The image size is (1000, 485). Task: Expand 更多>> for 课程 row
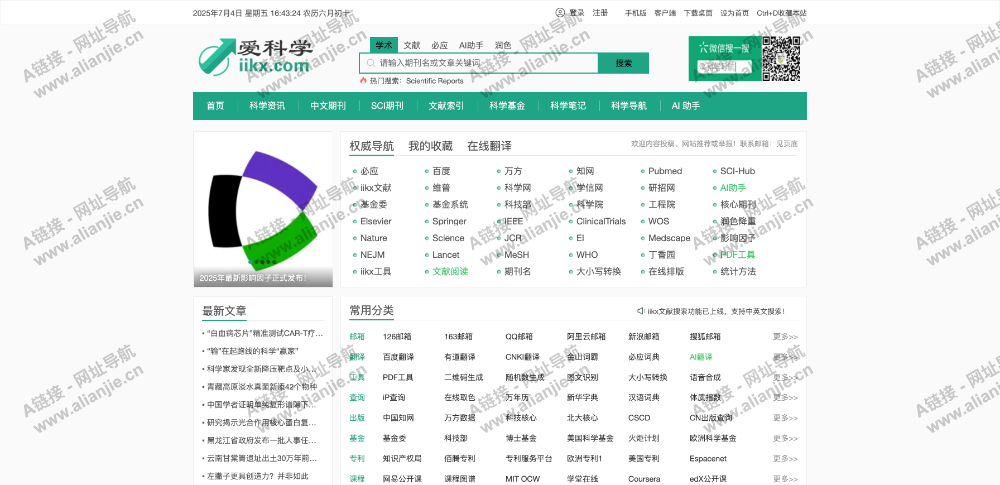coord(785,479)
